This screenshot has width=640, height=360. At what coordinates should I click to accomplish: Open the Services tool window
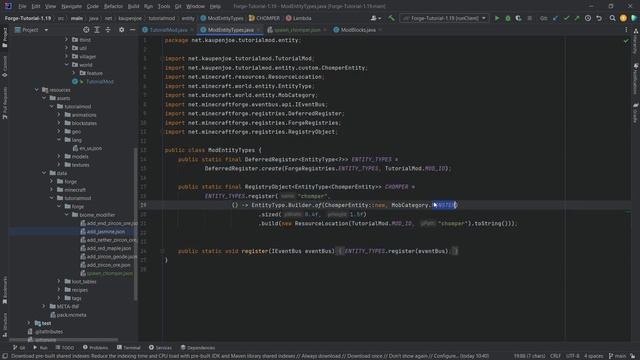tap(160, 348)
